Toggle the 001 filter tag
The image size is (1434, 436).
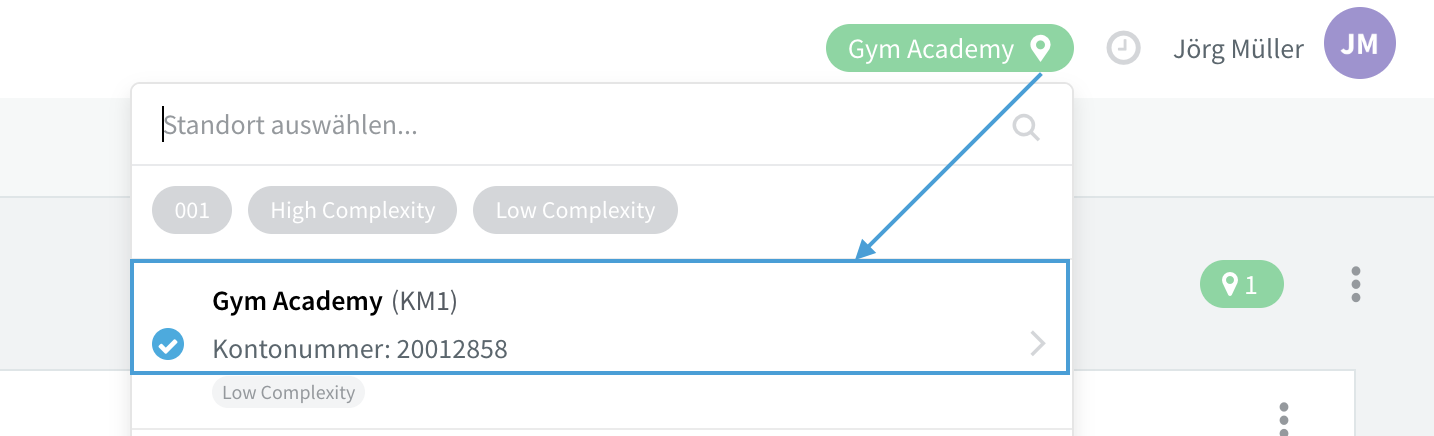tap(192, 211)
